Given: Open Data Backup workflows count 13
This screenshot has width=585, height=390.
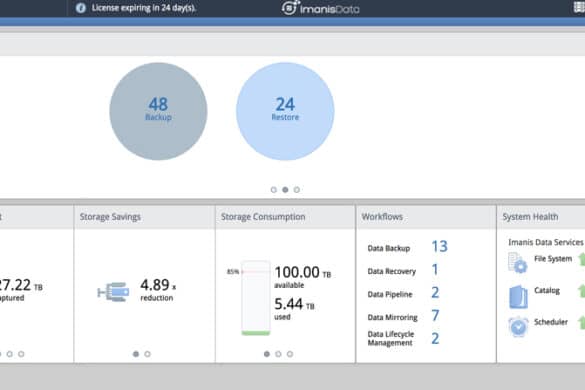Looking at the screenshot, I should 439,246.
